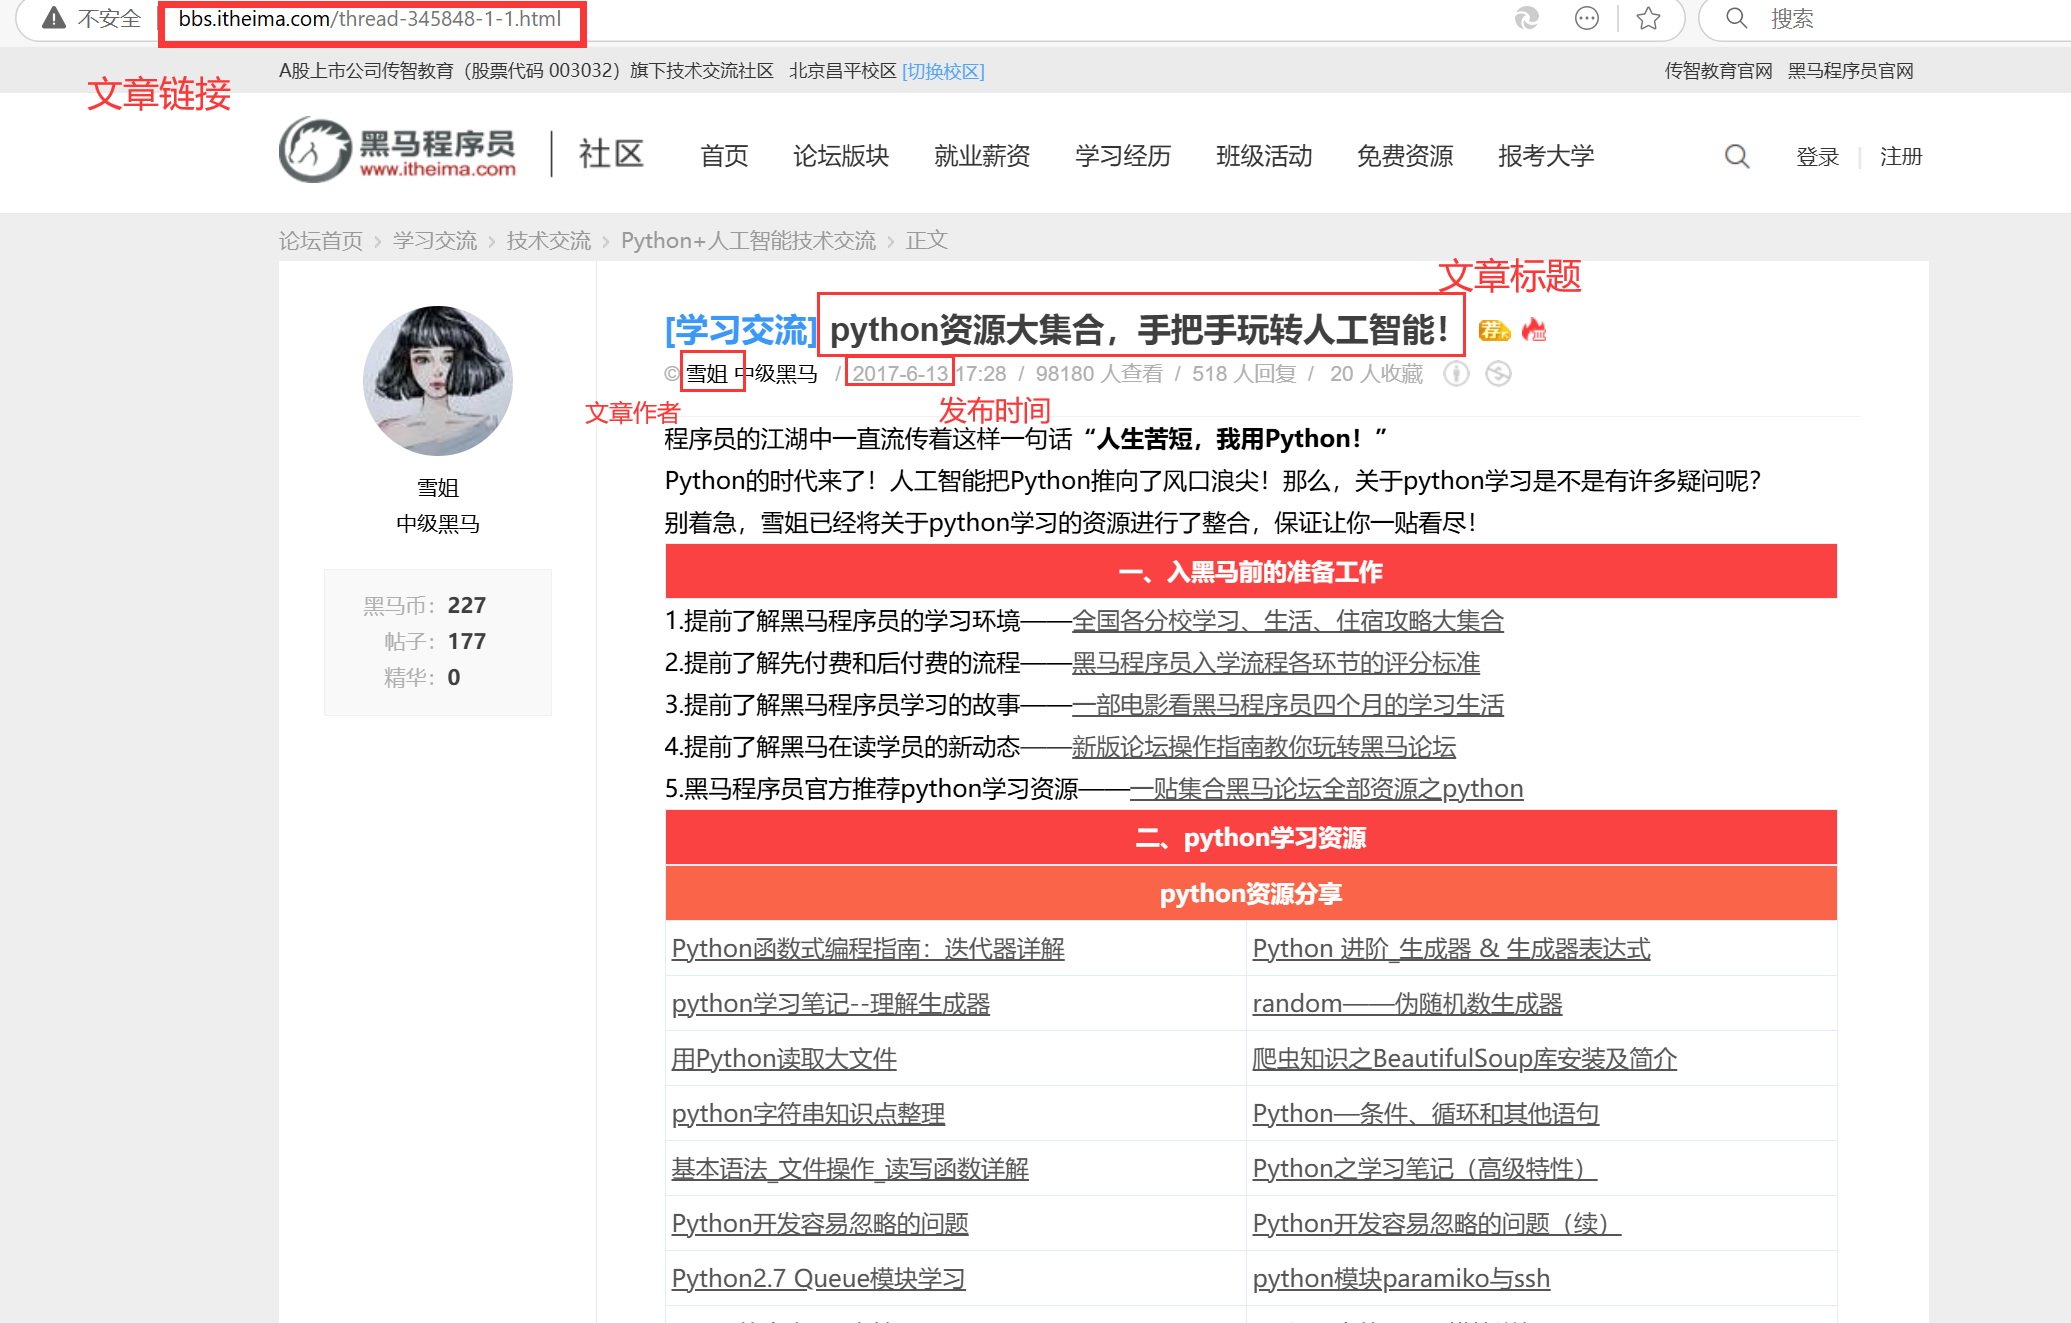
Task: Open the 论坛版块 nav menu
Action: (840, 157)
